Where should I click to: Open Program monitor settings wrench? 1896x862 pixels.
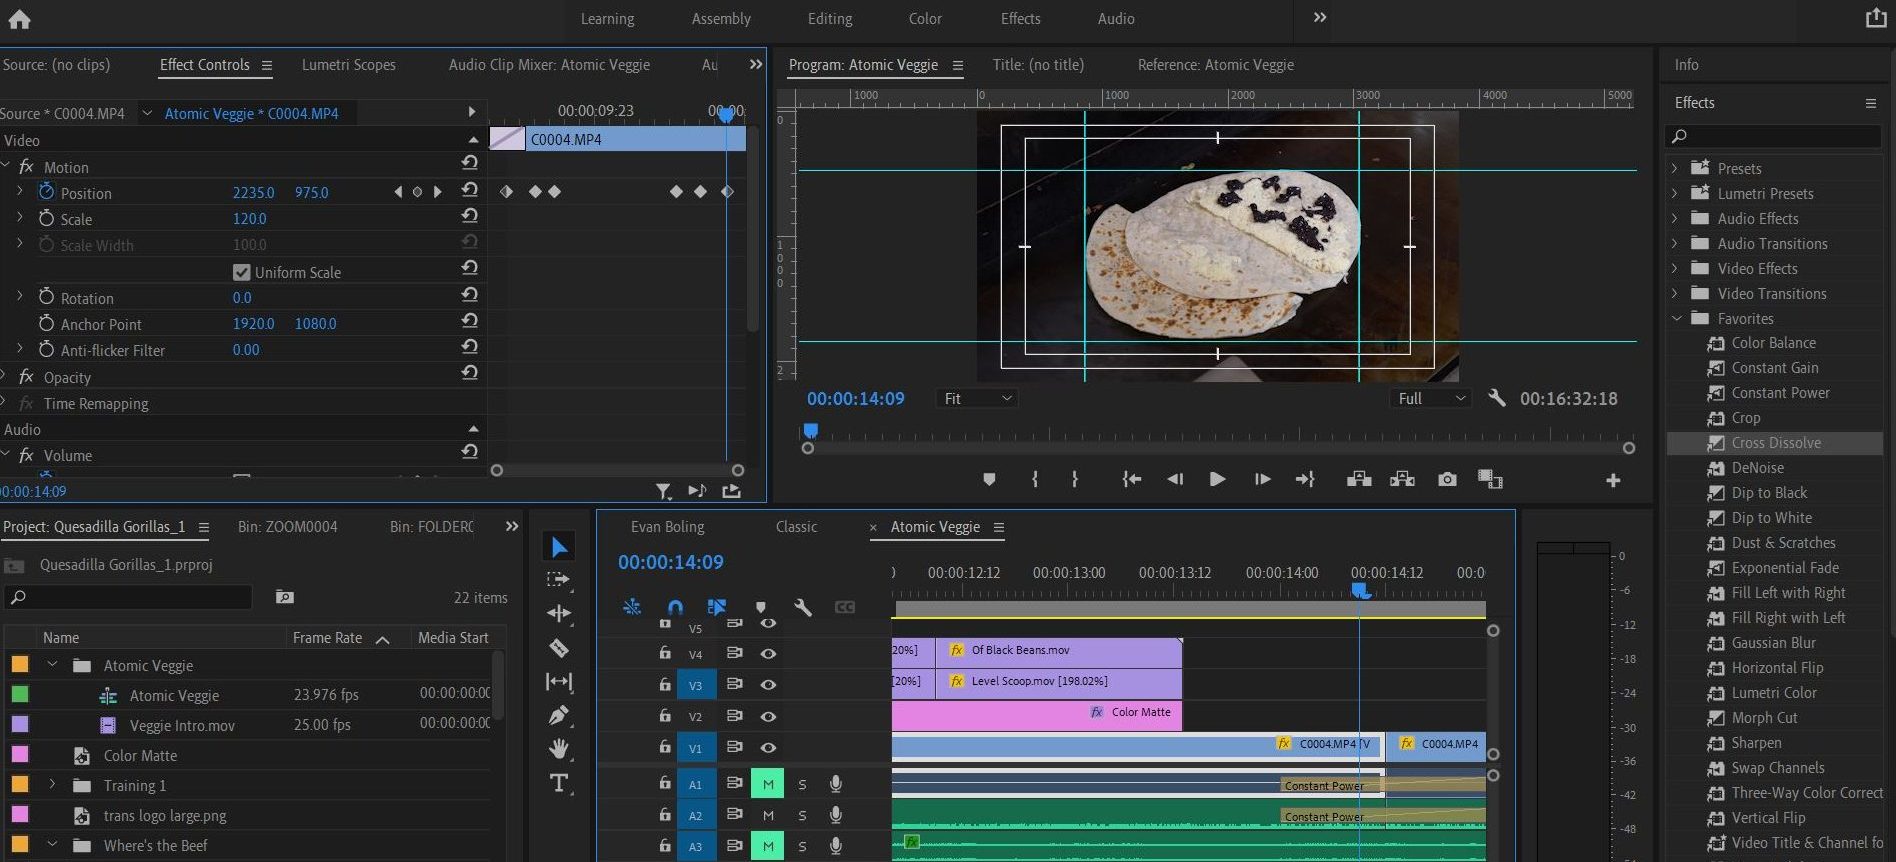(1497, 398)
